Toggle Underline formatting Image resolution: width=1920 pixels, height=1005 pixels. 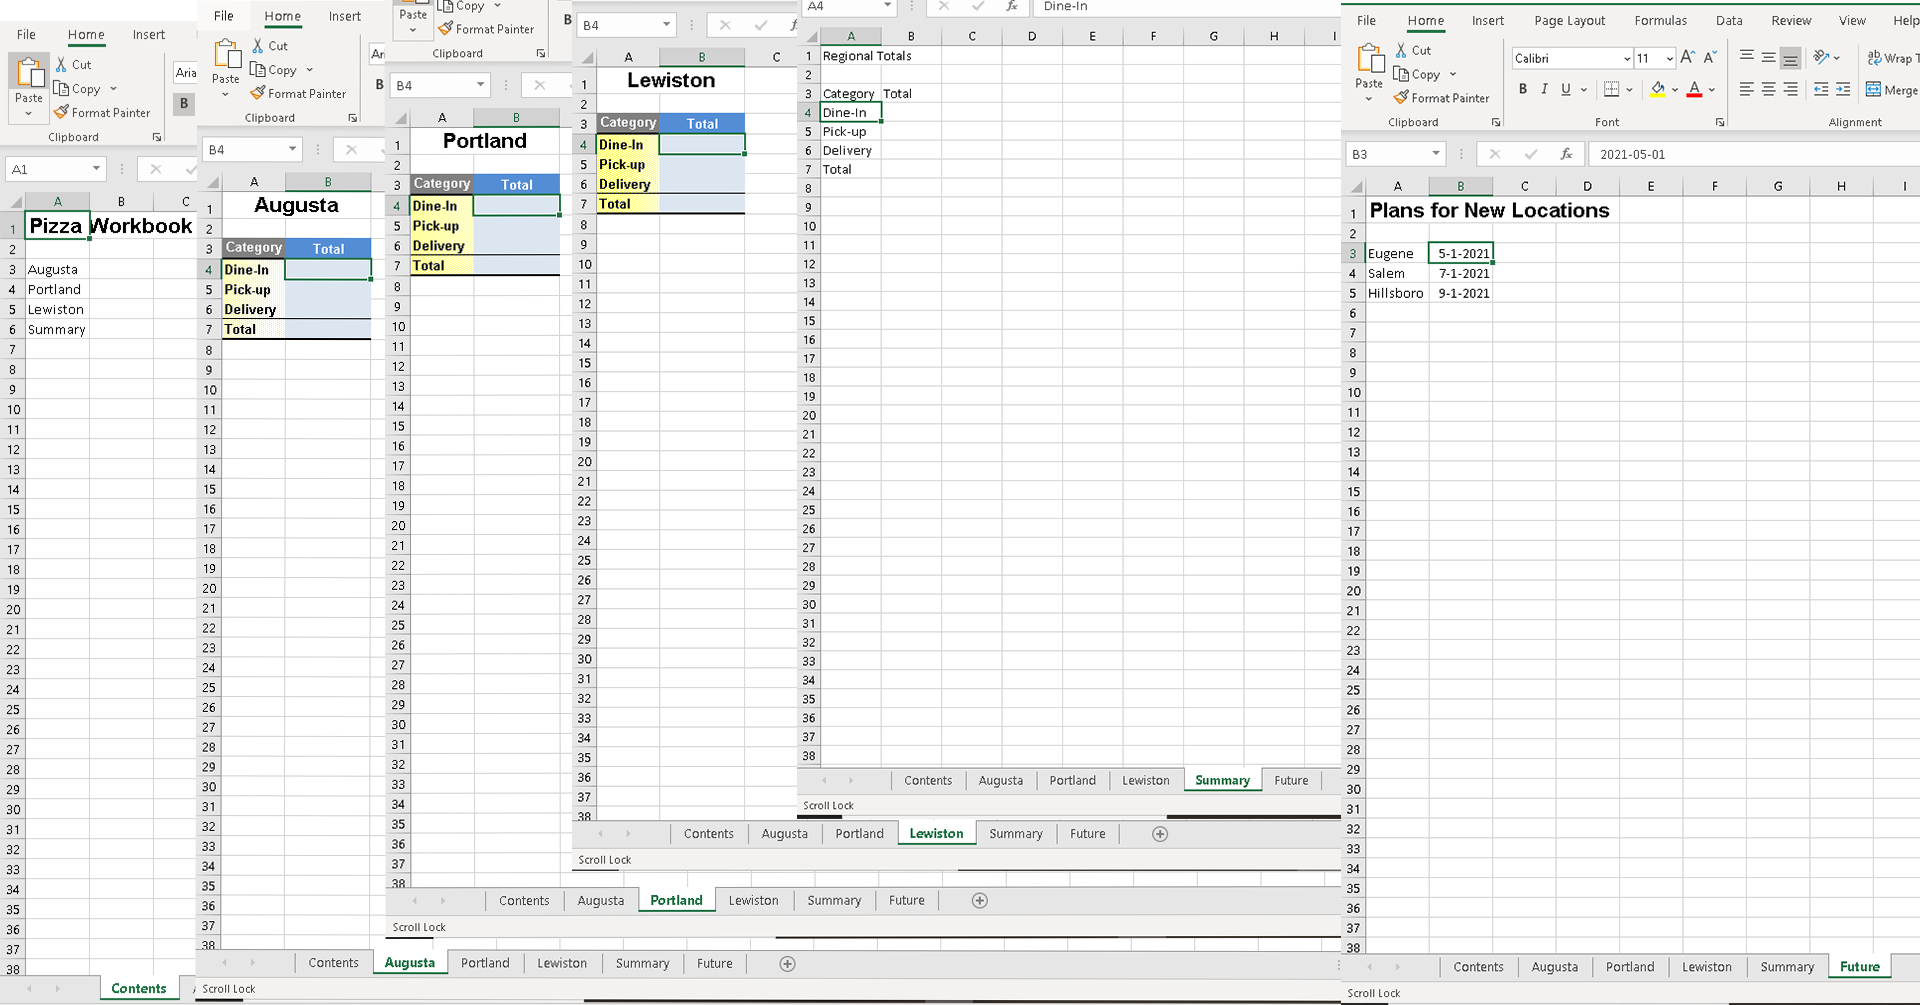(1566, 89)
